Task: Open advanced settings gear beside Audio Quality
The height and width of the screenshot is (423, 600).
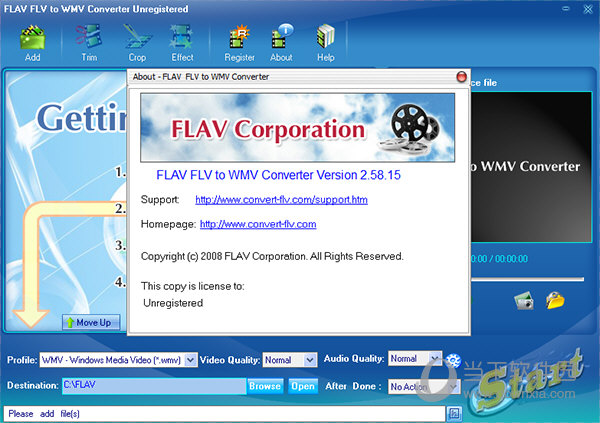Action: [453, 360]
